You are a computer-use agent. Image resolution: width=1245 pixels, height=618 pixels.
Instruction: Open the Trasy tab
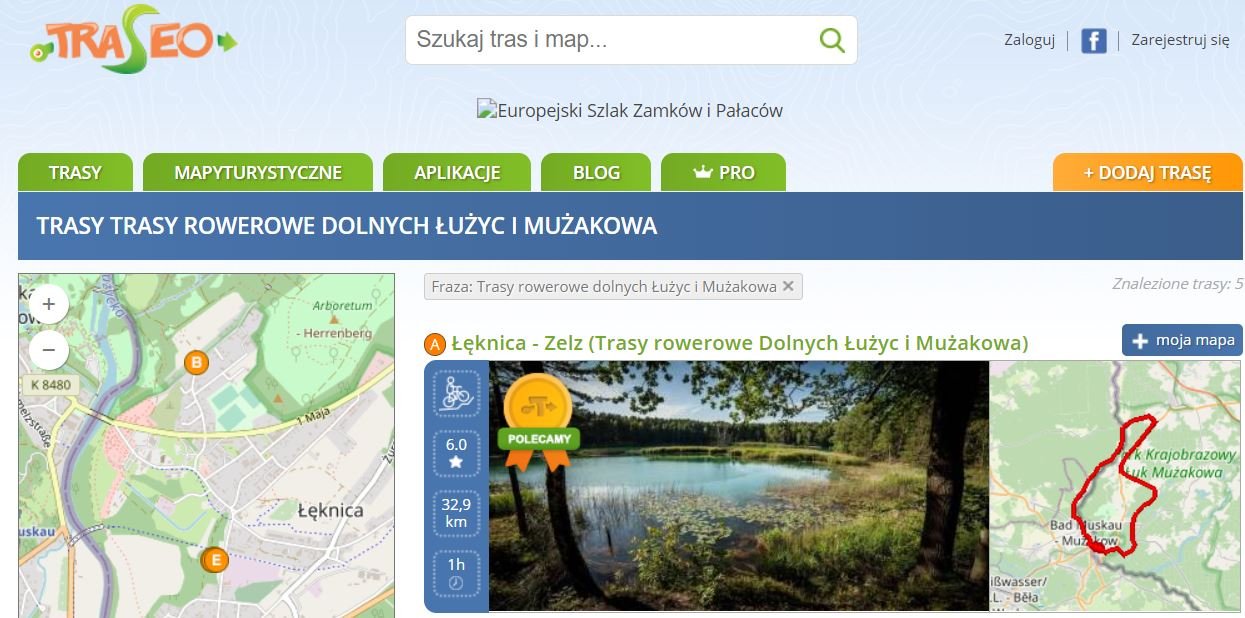(75, 172)
